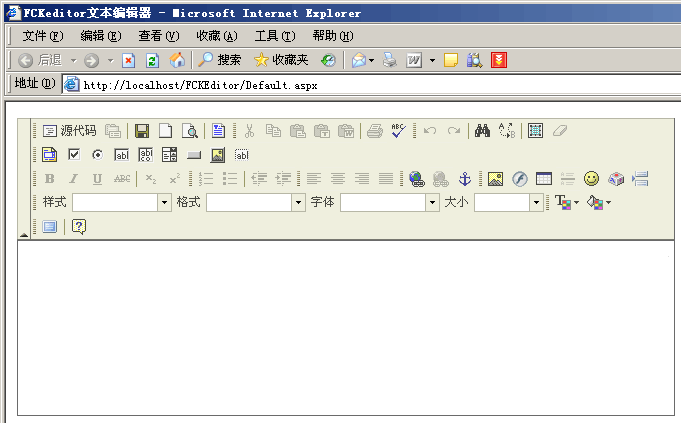Image resolution: width=681 pixels, height=423 pixels.
Task: Click the Decrease Indent icon
Action: click(x=259, y=179)
